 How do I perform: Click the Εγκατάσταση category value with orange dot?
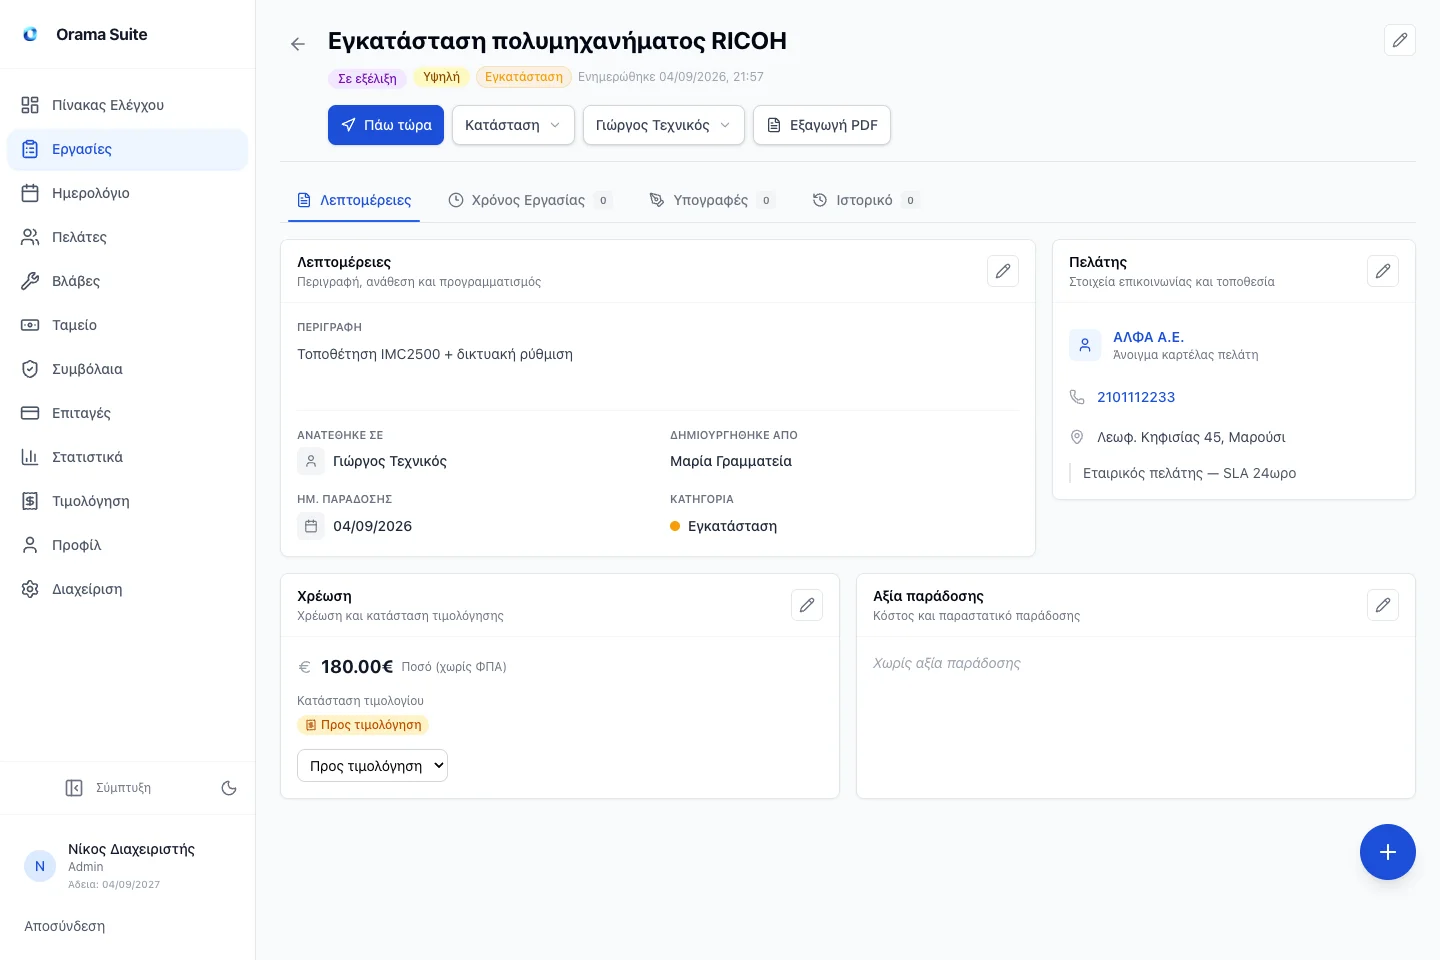[x=732, y=526]
